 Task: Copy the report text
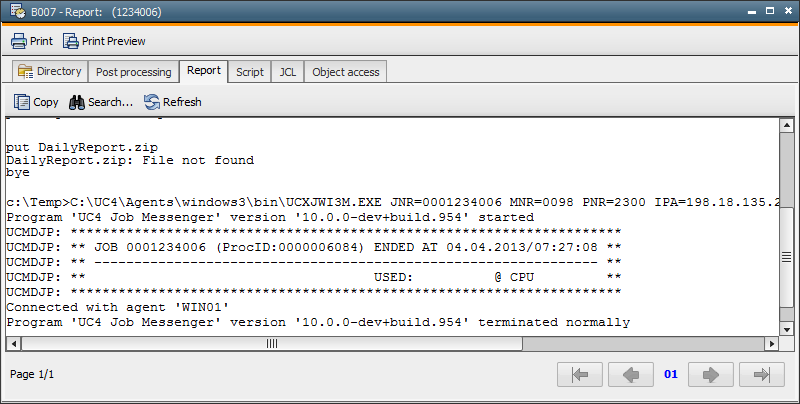tap(36, 101)
